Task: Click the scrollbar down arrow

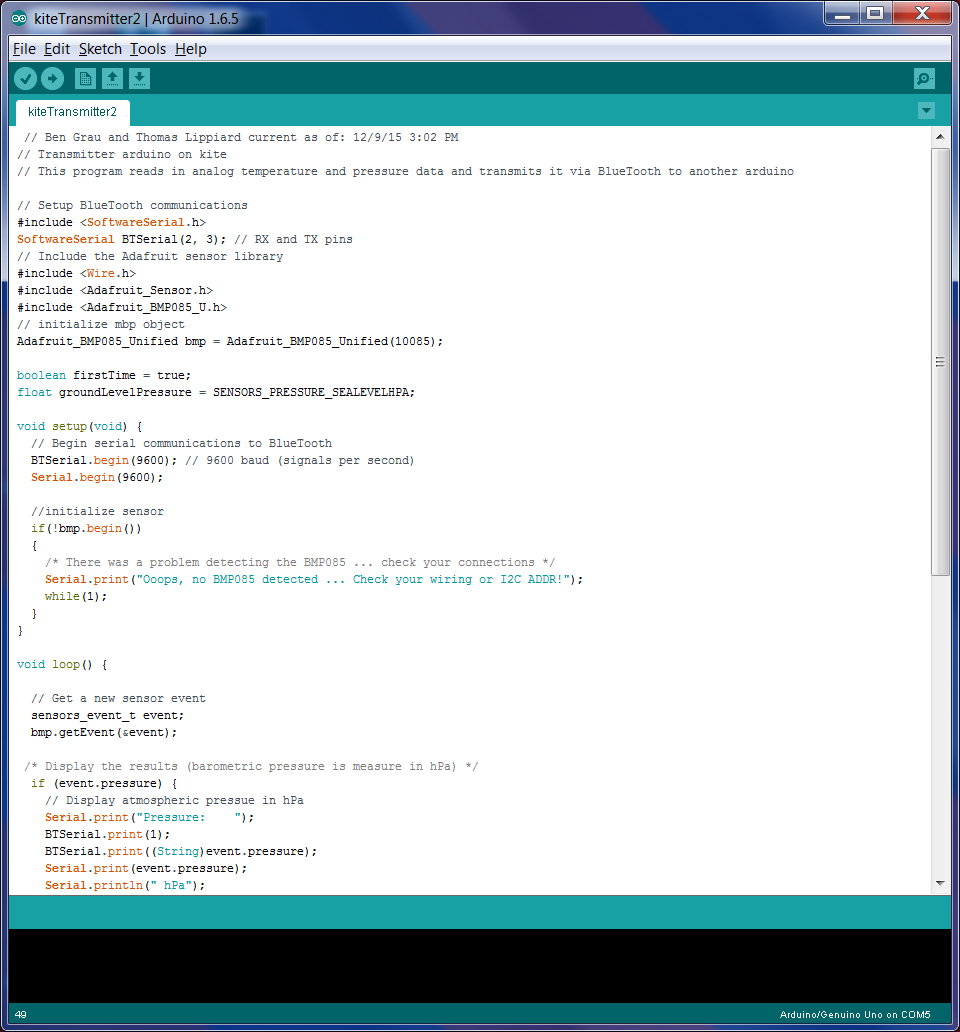Action: pos(940,883)
